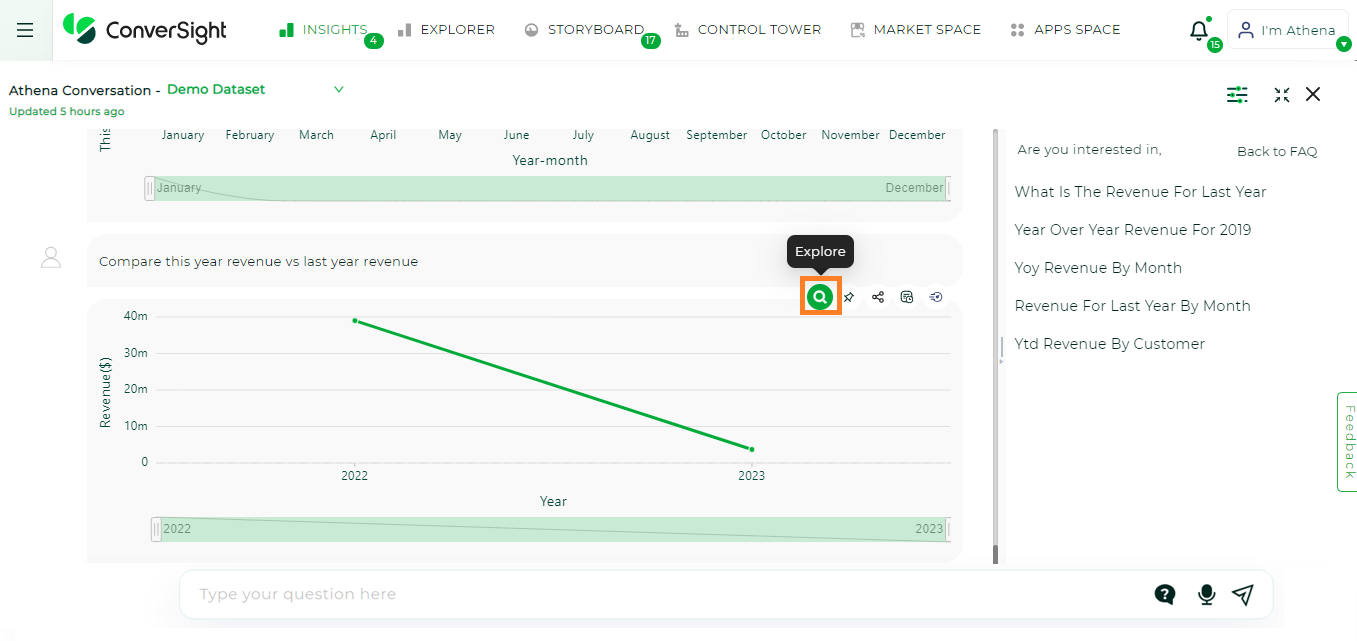Click the suggestions panel collapse handle
1357x641 pixels.
(1001, 350)
